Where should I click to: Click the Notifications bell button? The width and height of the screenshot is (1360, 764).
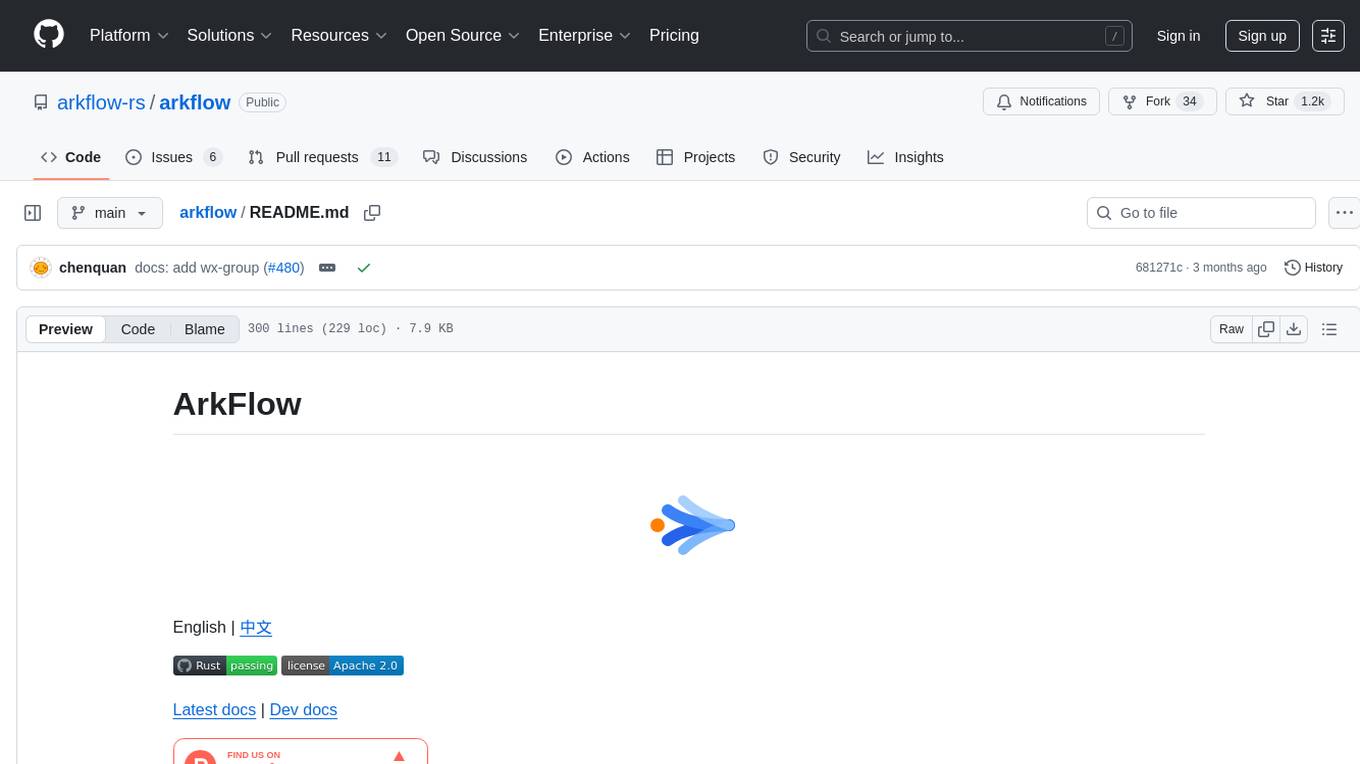pos(1041,101)
